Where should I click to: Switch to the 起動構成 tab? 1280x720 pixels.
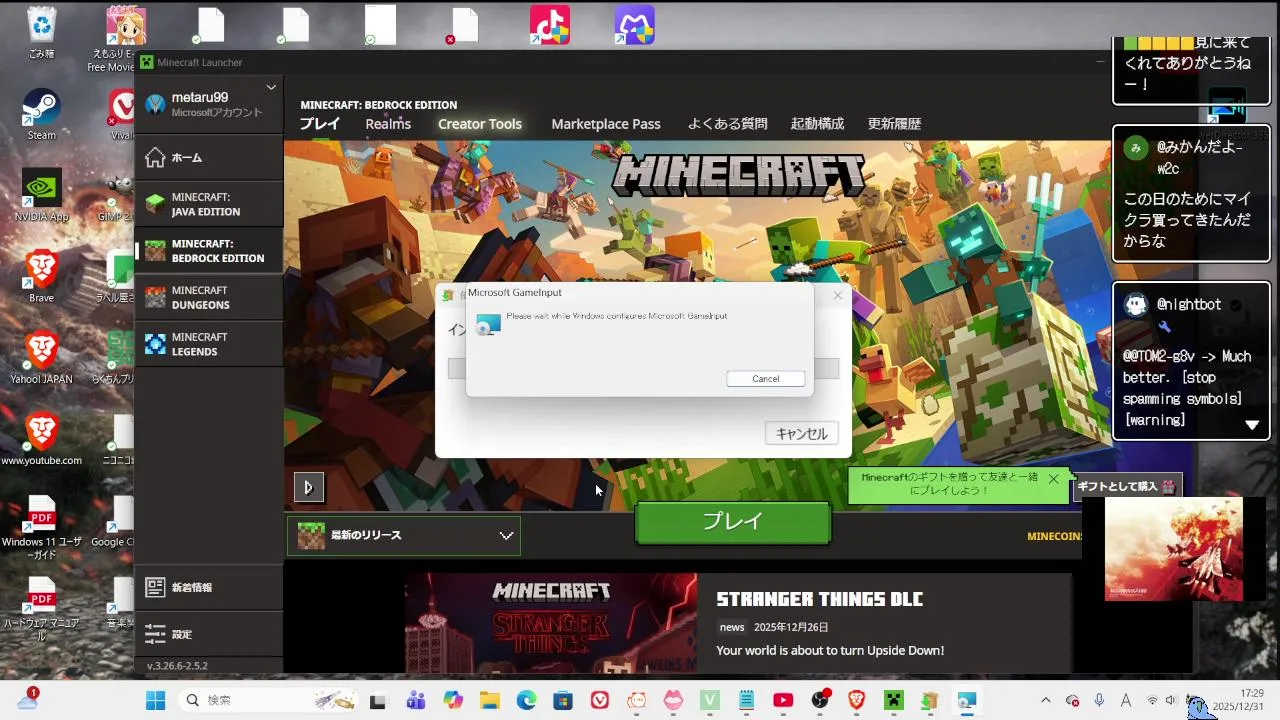tap(818, 124)
